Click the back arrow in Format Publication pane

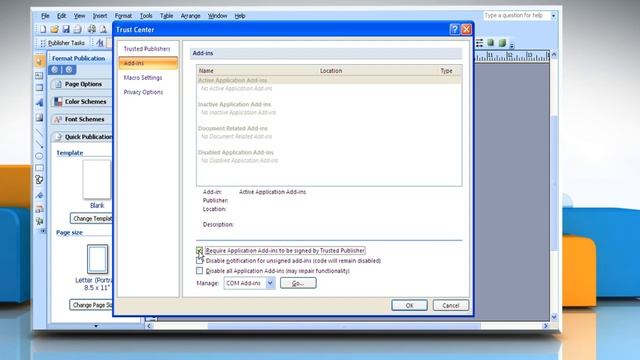click(x=55, y=70)
